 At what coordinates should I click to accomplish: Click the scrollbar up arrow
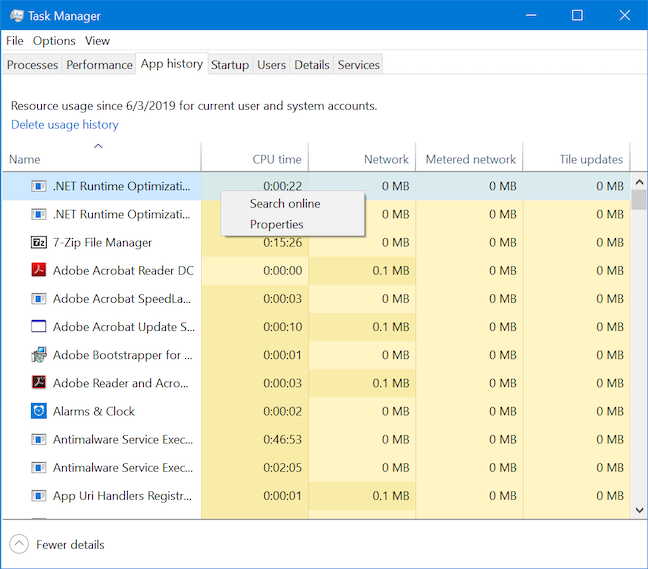(639, 182)
